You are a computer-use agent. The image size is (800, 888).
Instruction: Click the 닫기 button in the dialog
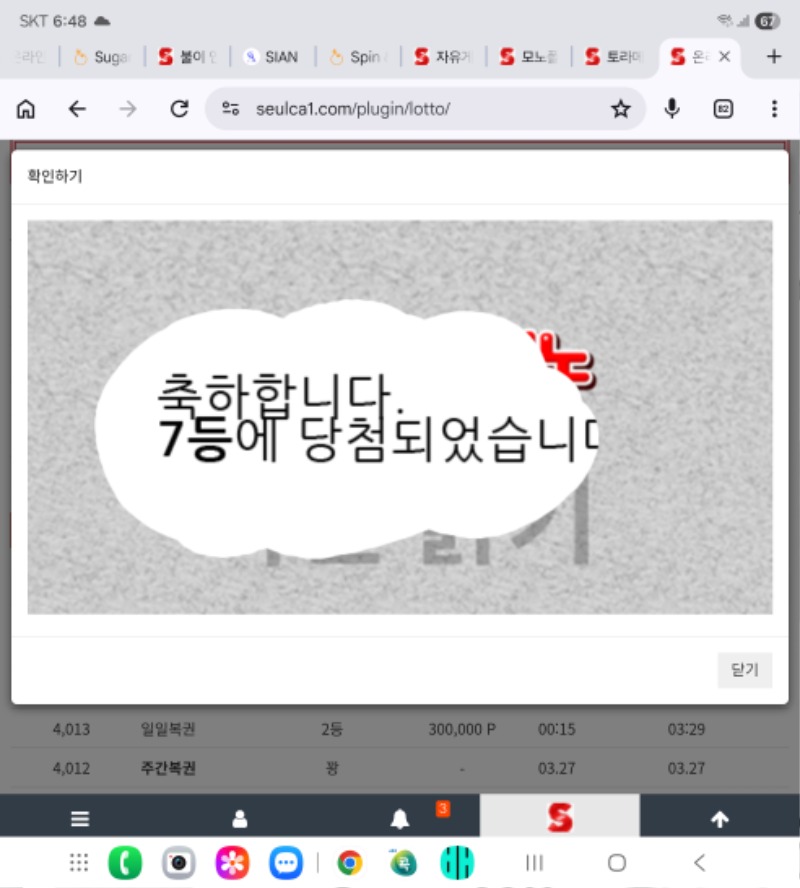745,670
